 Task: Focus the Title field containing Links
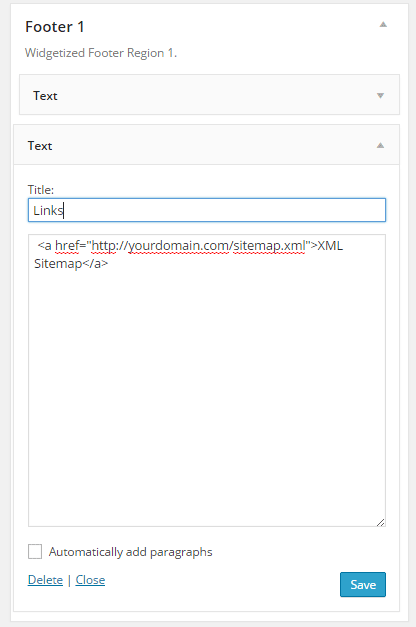tap(207, 210)
